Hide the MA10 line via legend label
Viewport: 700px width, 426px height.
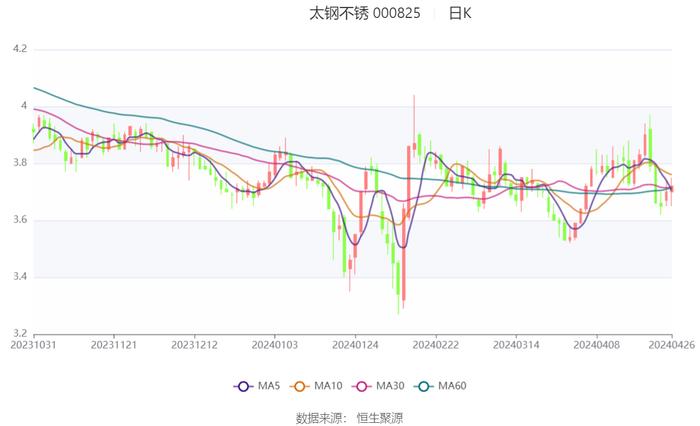point(328,386)
